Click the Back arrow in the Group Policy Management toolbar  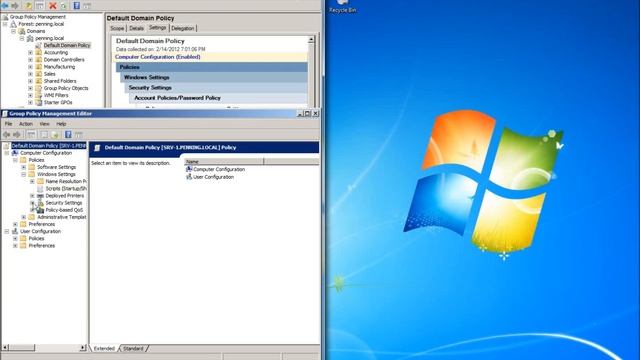point(5,5)
